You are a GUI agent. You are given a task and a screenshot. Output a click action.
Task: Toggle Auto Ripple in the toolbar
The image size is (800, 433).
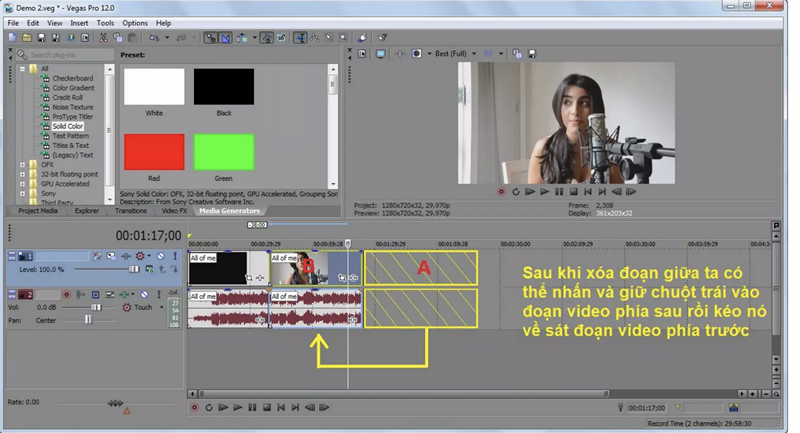point(242,38)
